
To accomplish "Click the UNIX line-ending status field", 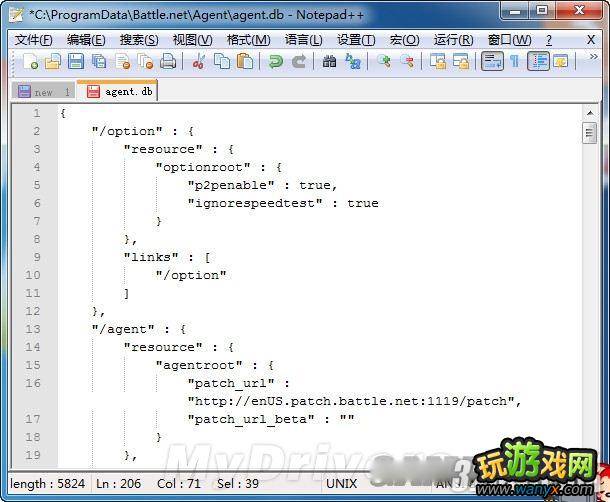I will (x=342, y=484).
